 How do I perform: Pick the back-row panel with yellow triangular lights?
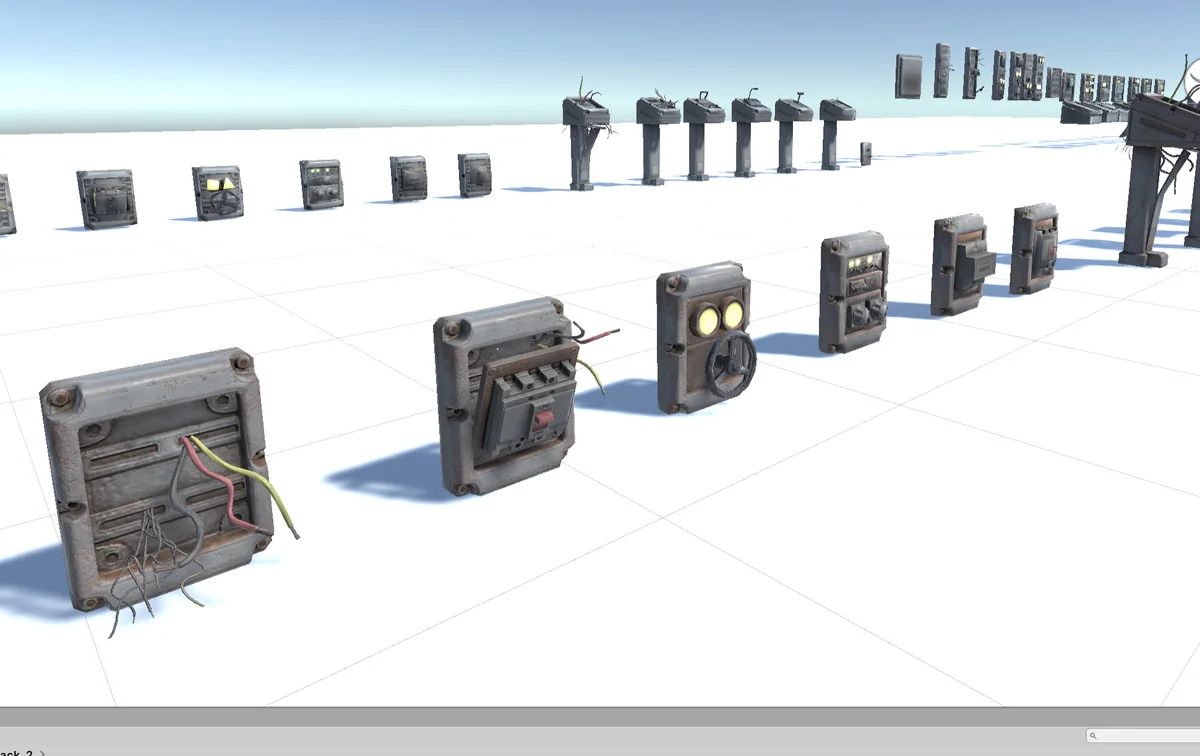217,192
